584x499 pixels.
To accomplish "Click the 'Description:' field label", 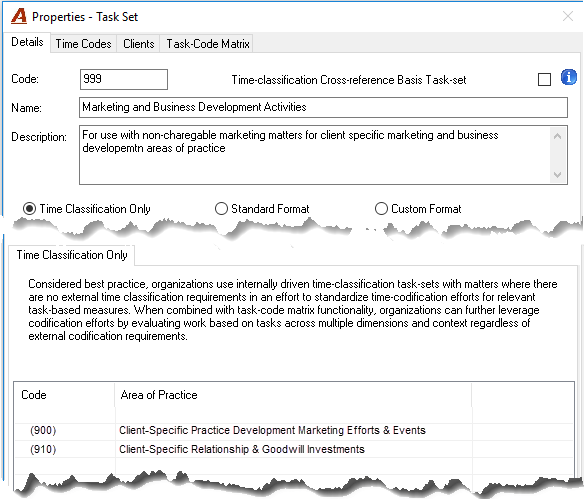I will click(39, 137).
